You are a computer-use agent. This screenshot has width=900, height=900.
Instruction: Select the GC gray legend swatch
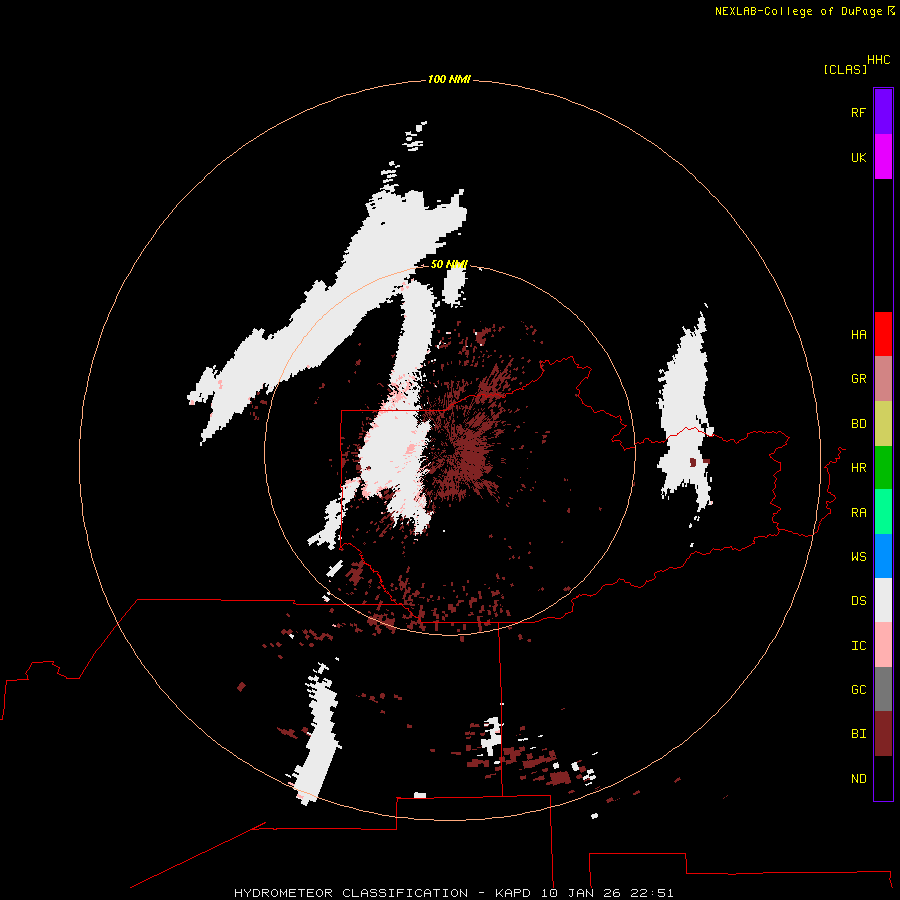coord(883,689)
